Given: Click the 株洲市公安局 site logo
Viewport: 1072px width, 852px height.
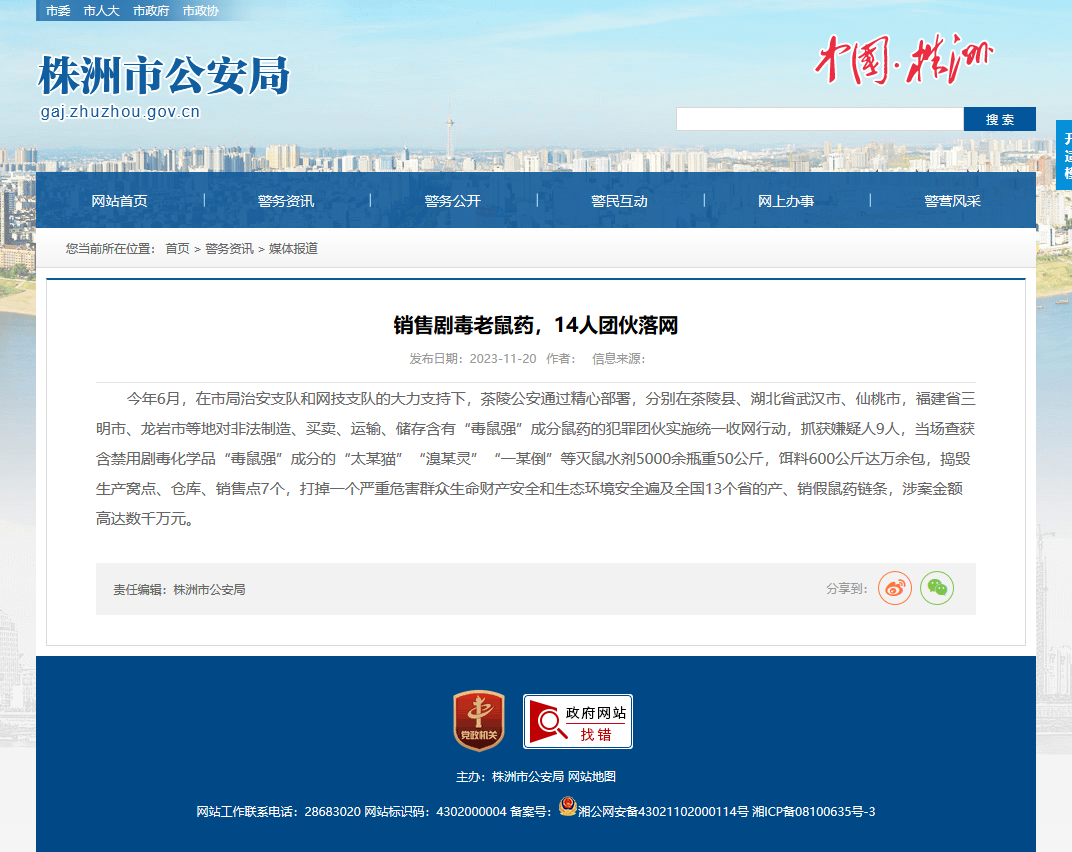Looking at the screenshot, I should tap(164, 86).
